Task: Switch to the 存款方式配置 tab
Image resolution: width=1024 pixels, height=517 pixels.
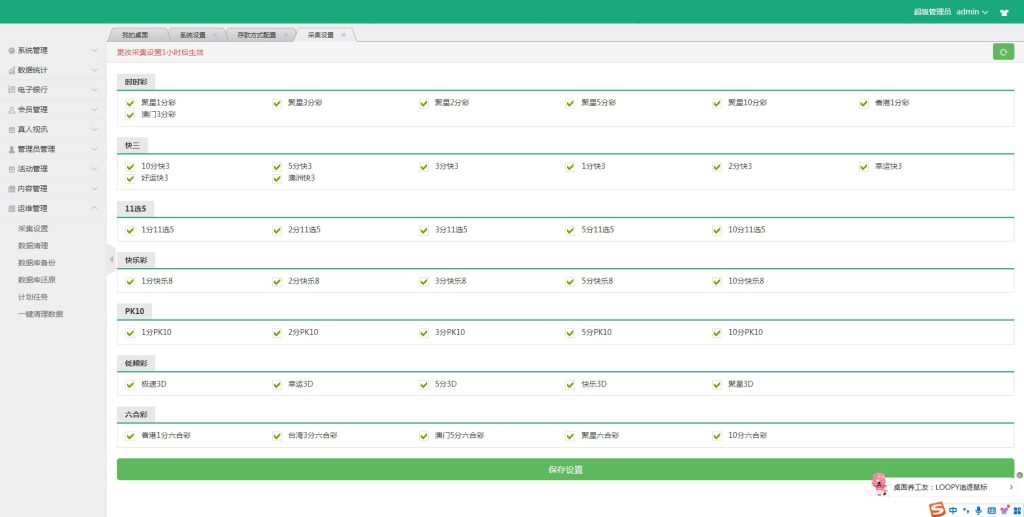Action: 257,35
